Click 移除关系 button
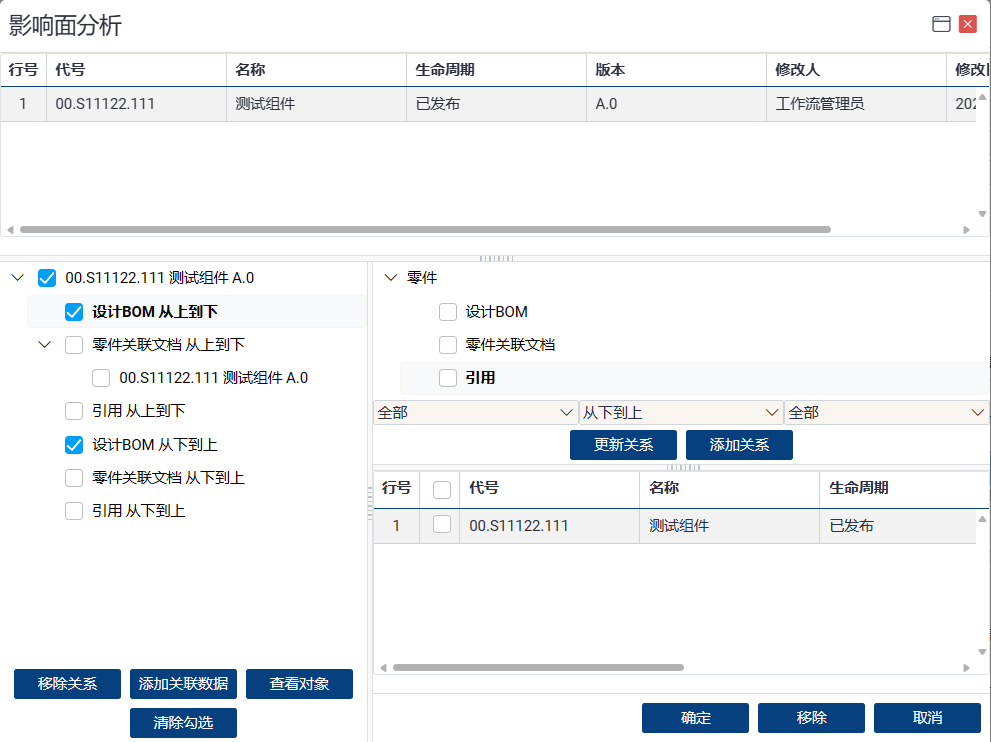The image size is (991, 742). [67, 684]
